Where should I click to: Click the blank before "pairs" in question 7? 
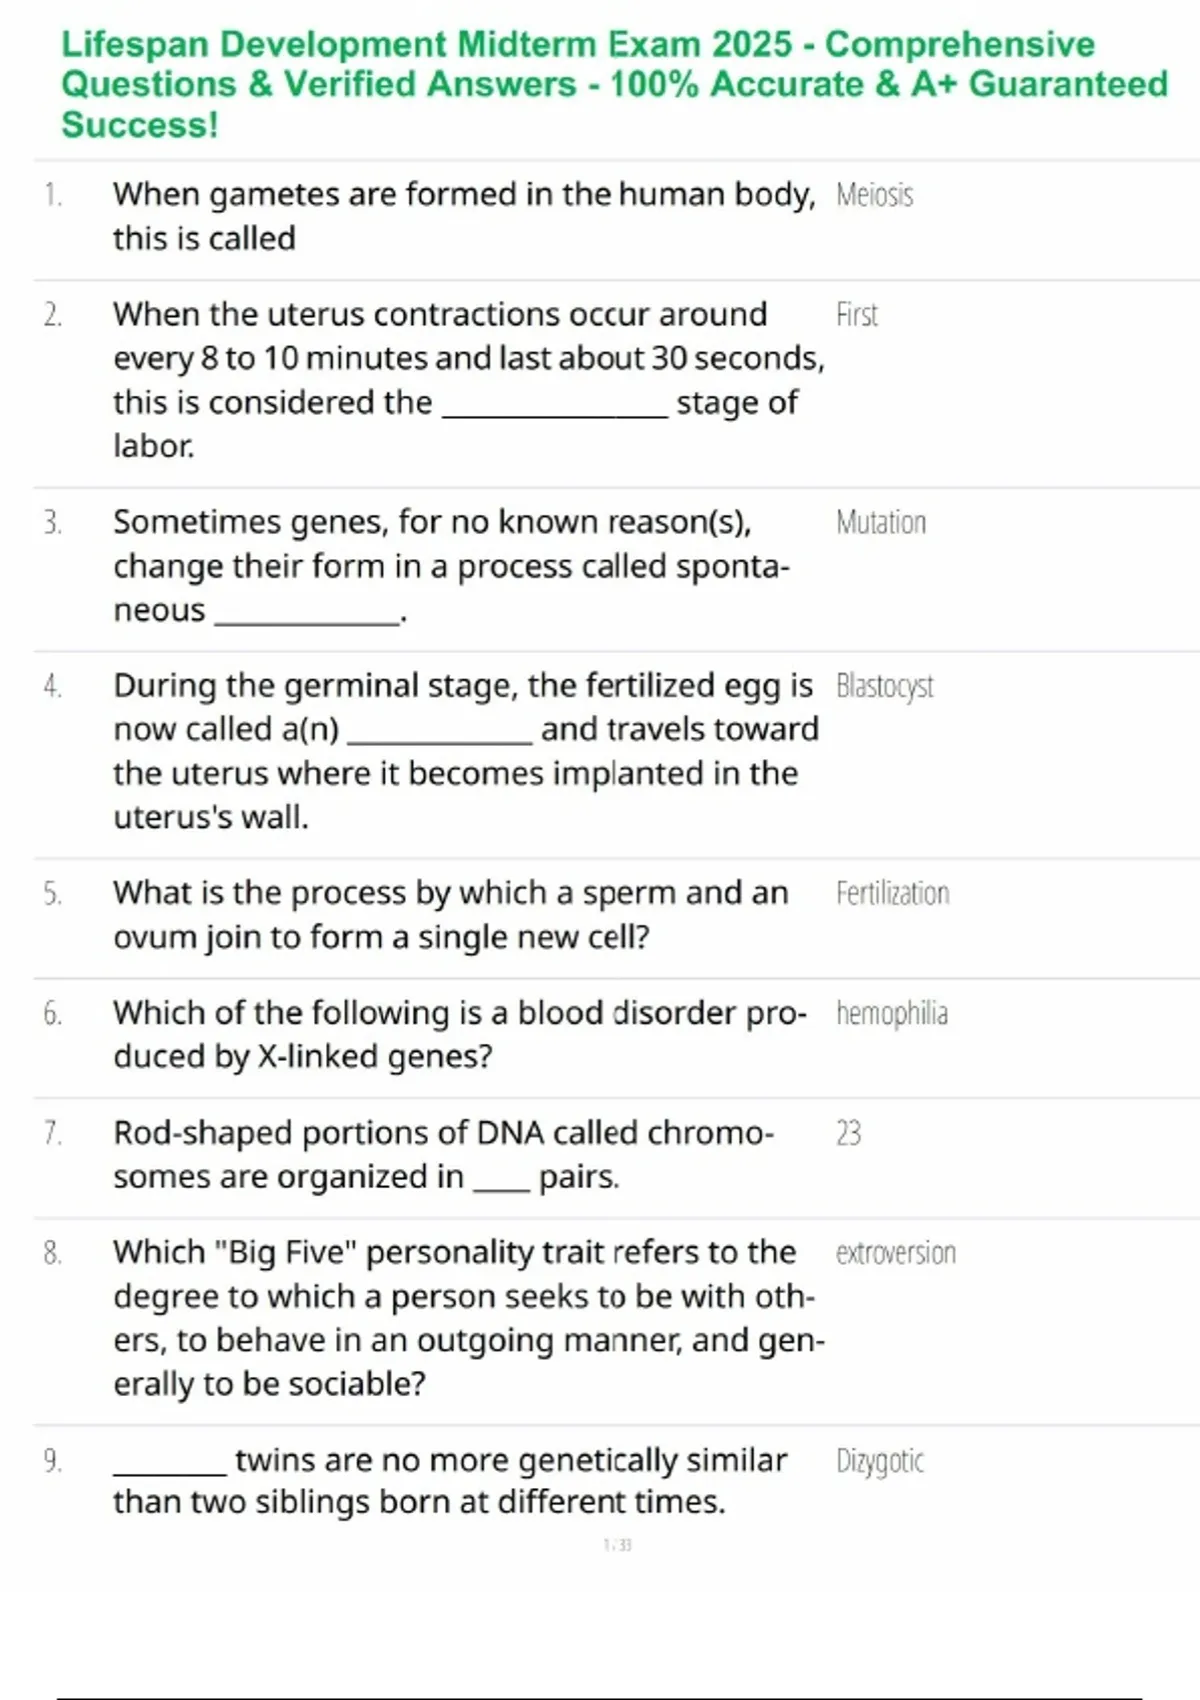point(500,1184)
